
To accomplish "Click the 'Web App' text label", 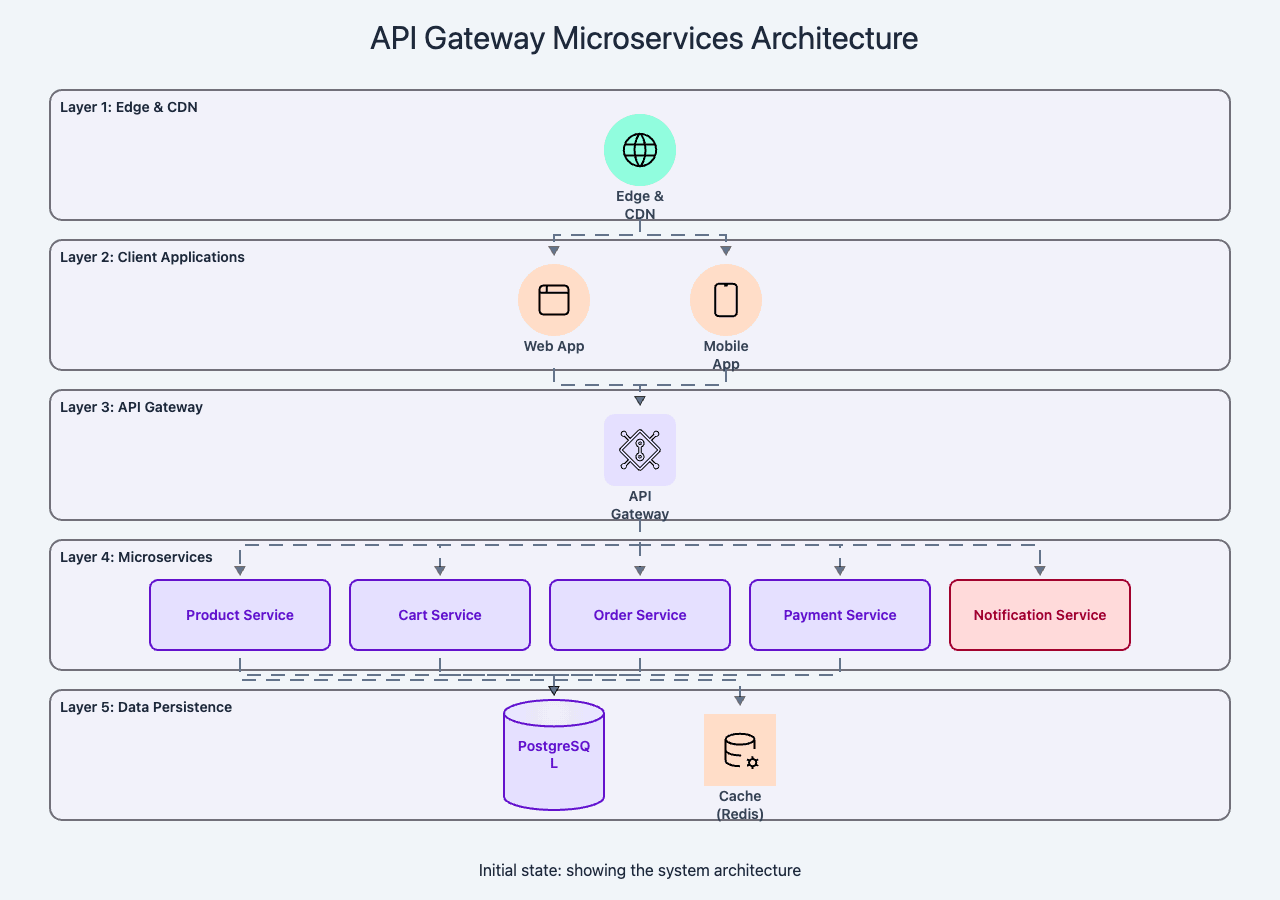I will [x=554, y=346].
